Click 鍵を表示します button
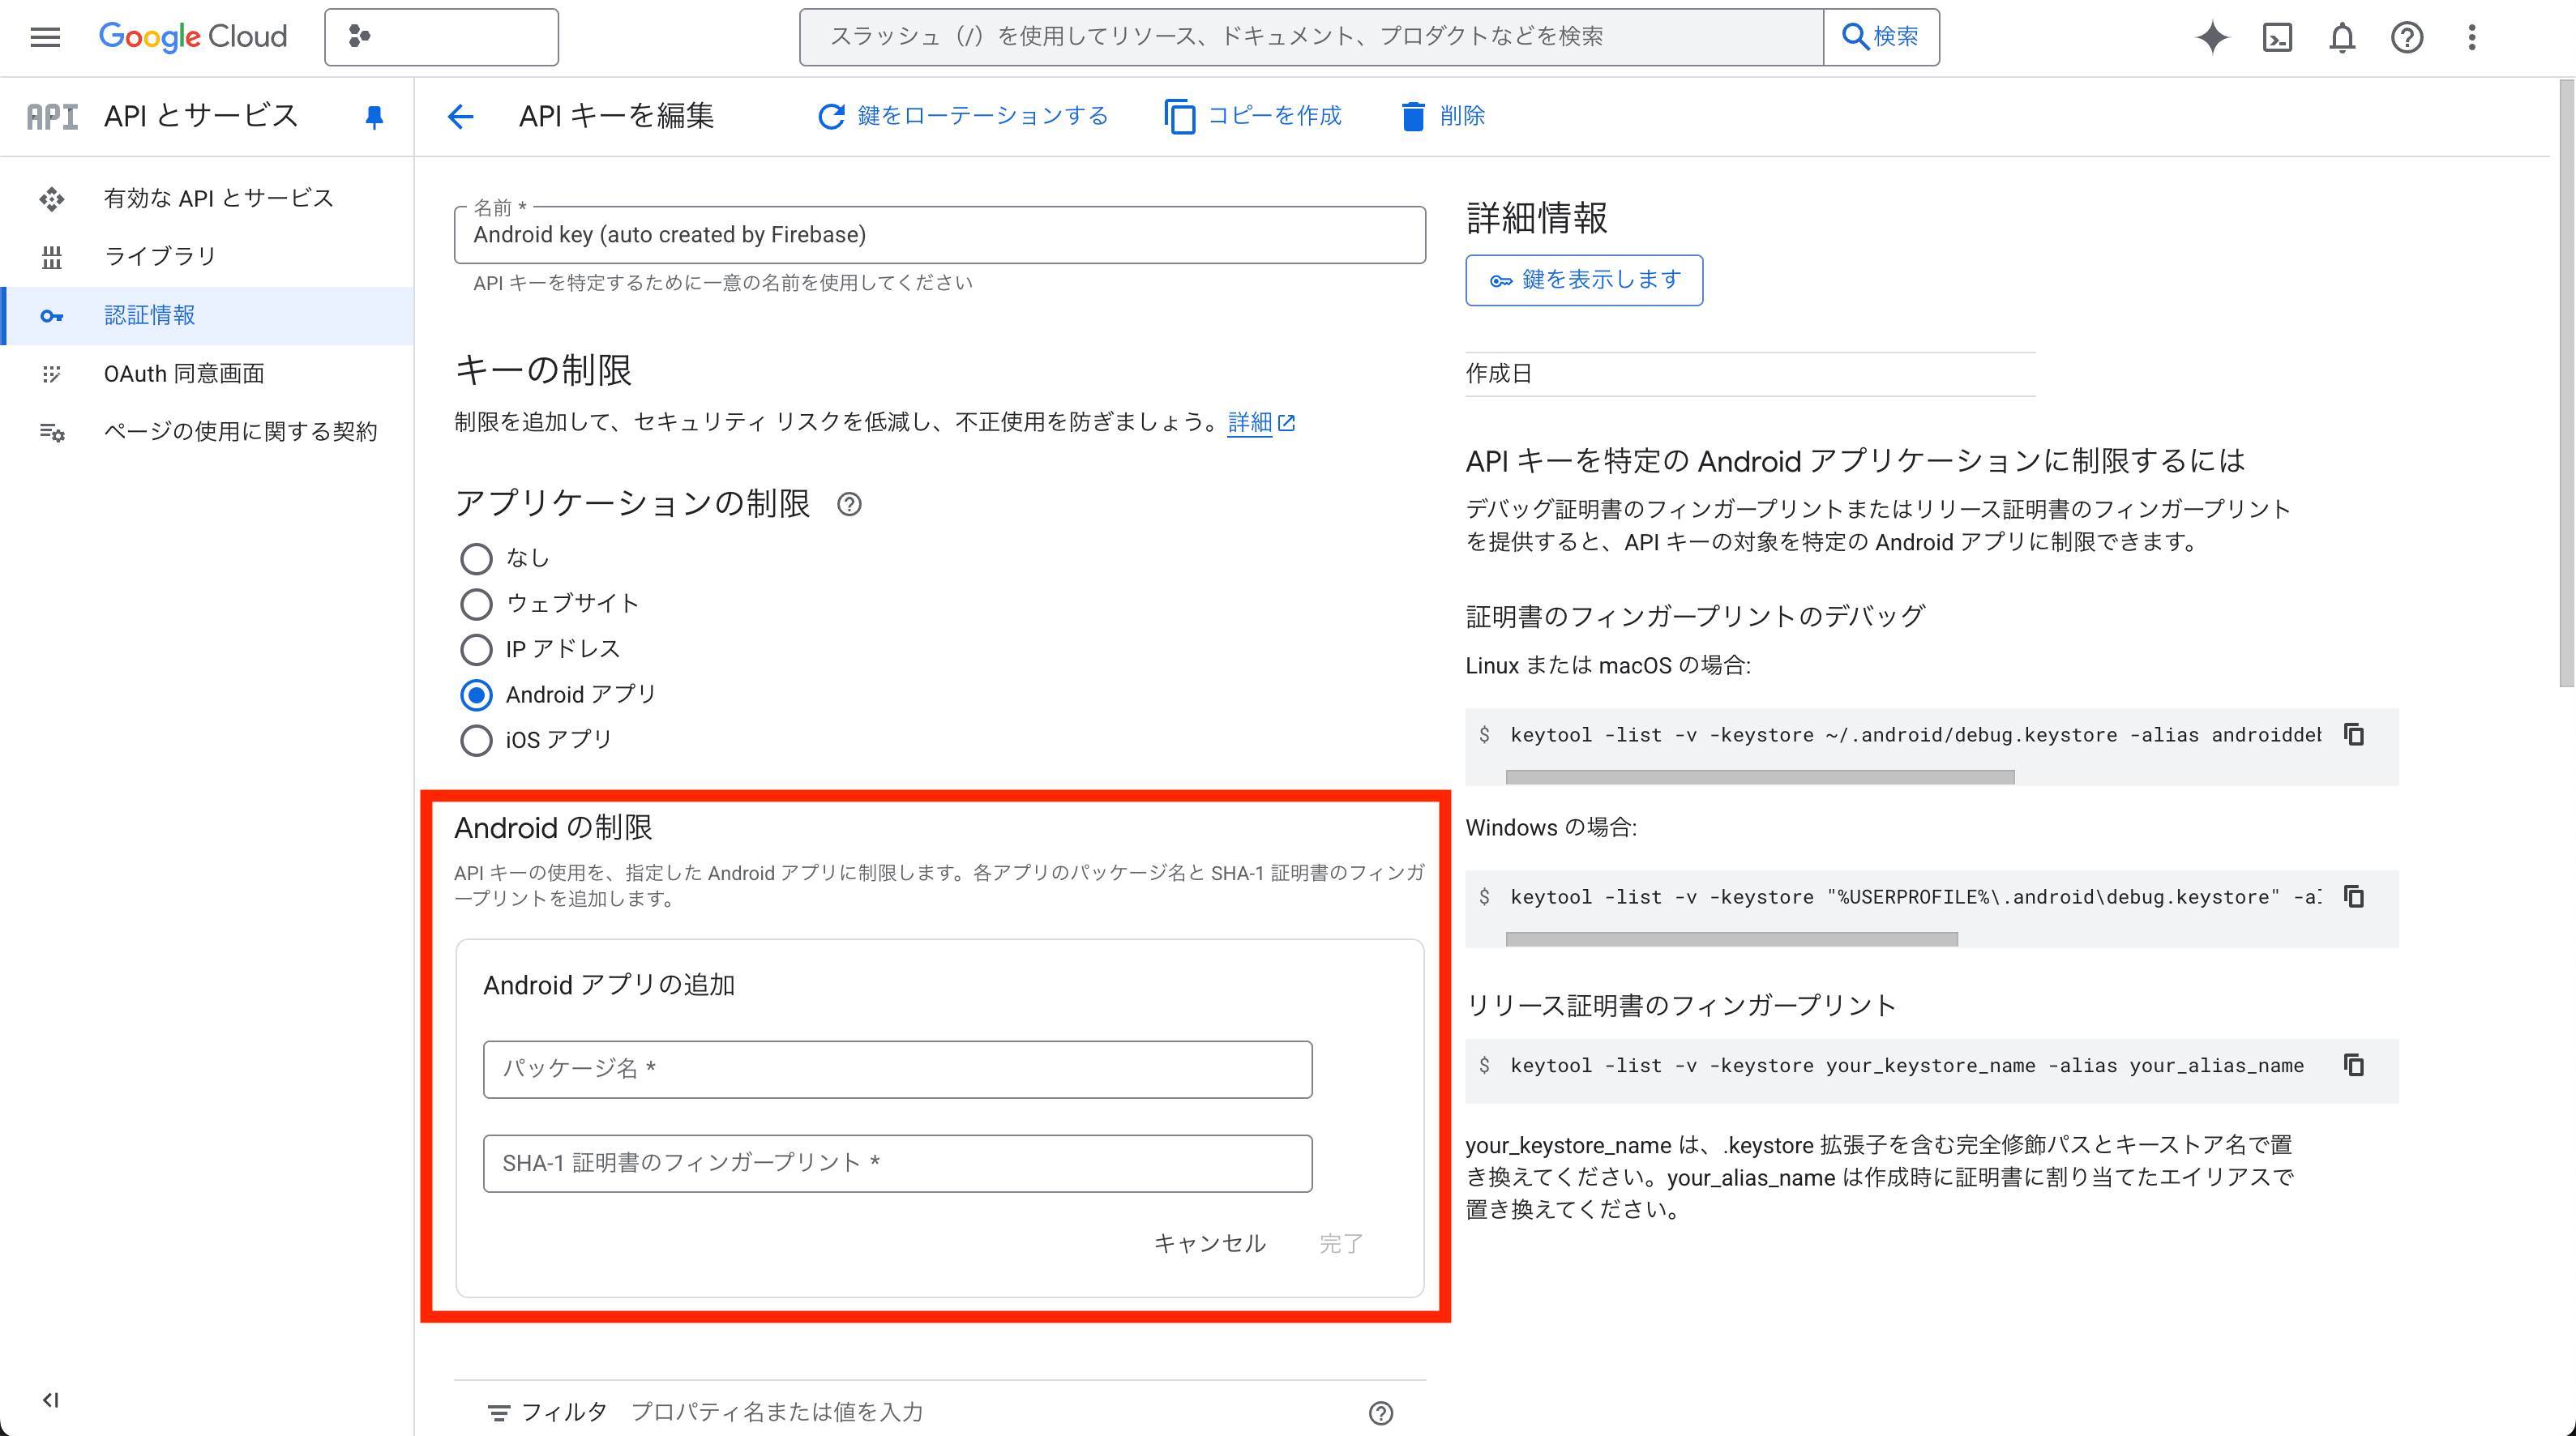 1584,280
